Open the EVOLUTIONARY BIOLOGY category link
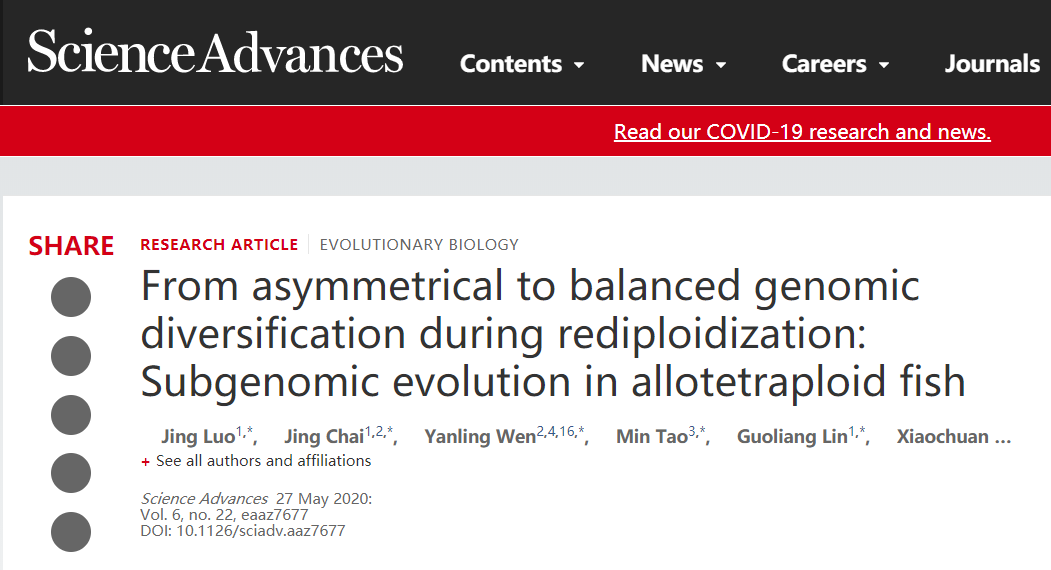 [419, 245]
